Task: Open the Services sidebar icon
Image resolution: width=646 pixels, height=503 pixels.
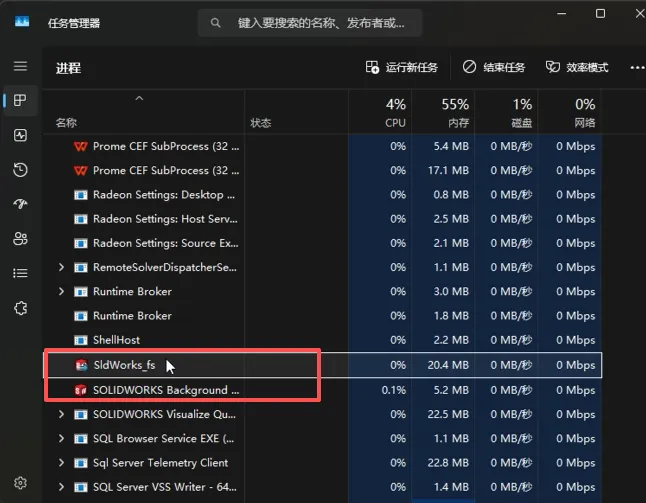Action: pos(20,308)
